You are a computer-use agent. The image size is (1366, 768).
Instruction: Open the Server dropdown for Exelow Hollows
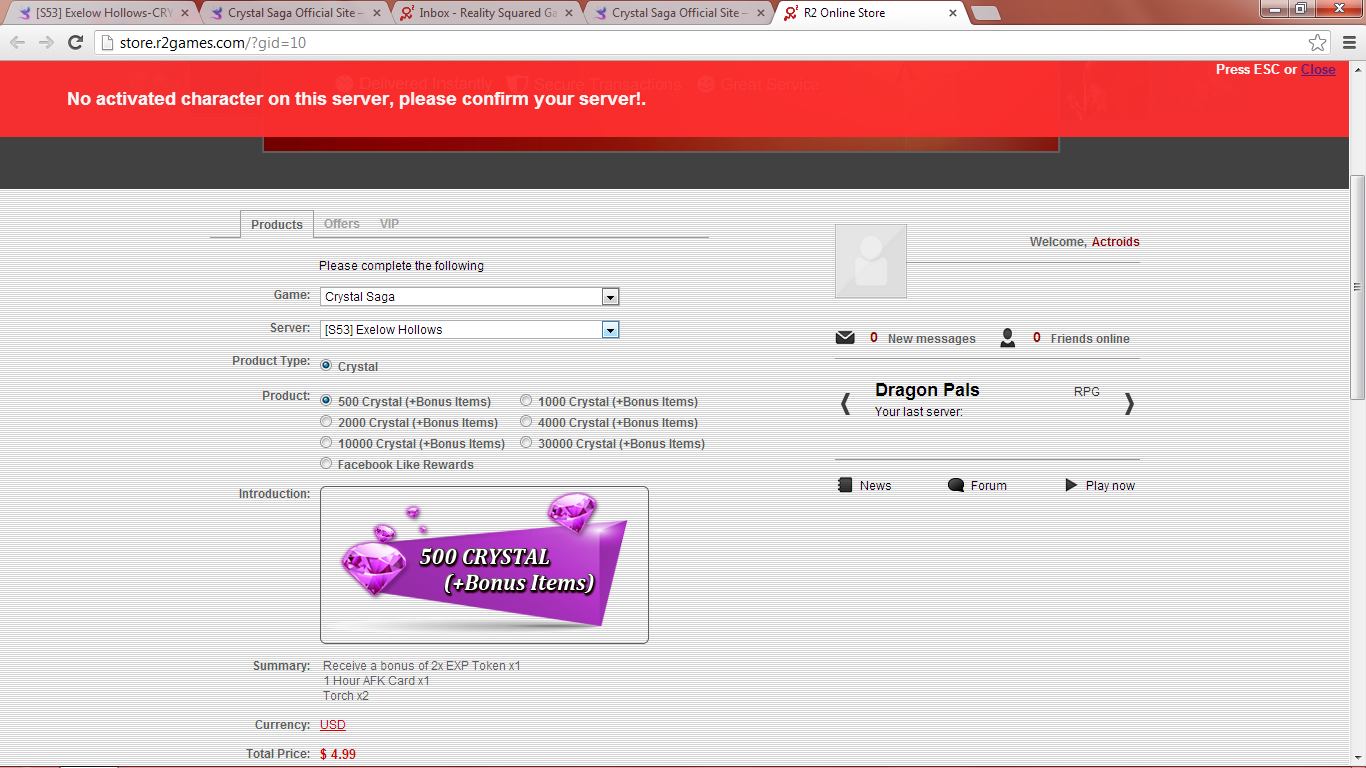coord(610,330)
